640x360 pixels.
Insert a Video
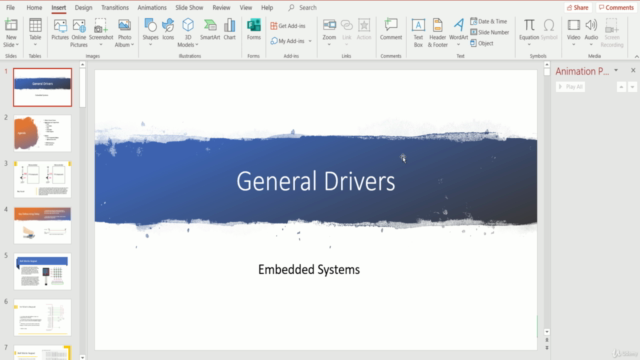tap(573, 32)
